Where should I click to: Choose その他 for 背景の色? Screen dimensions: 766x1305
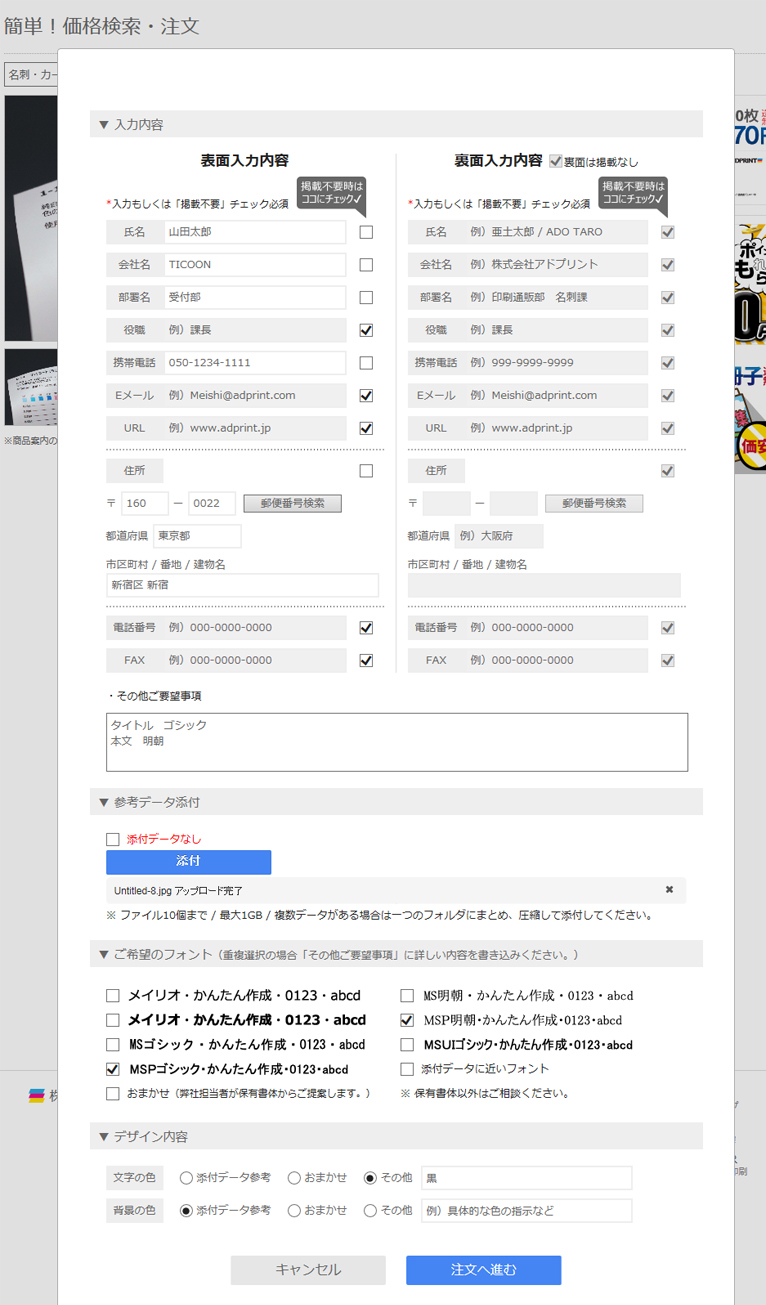[370, 1211]
